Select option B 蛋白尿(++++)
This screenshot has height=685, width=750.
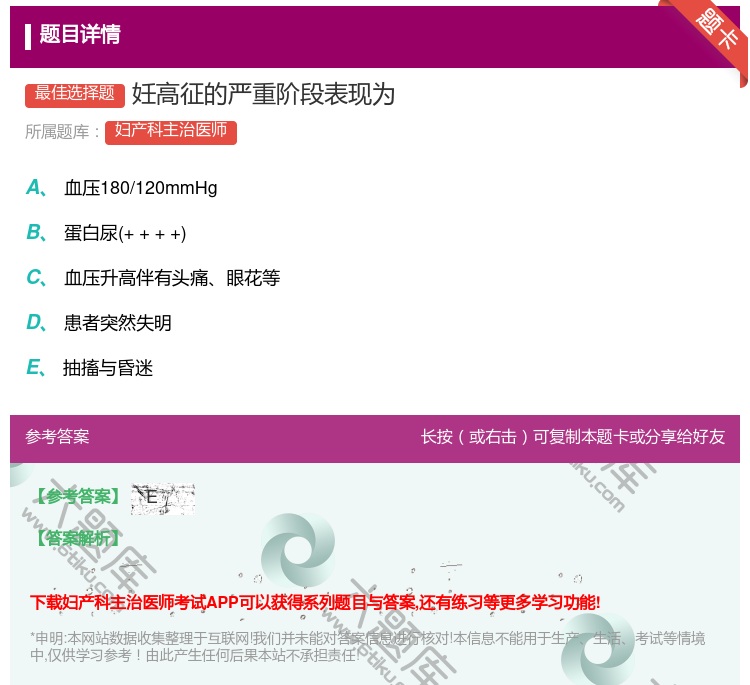[106, 233]
